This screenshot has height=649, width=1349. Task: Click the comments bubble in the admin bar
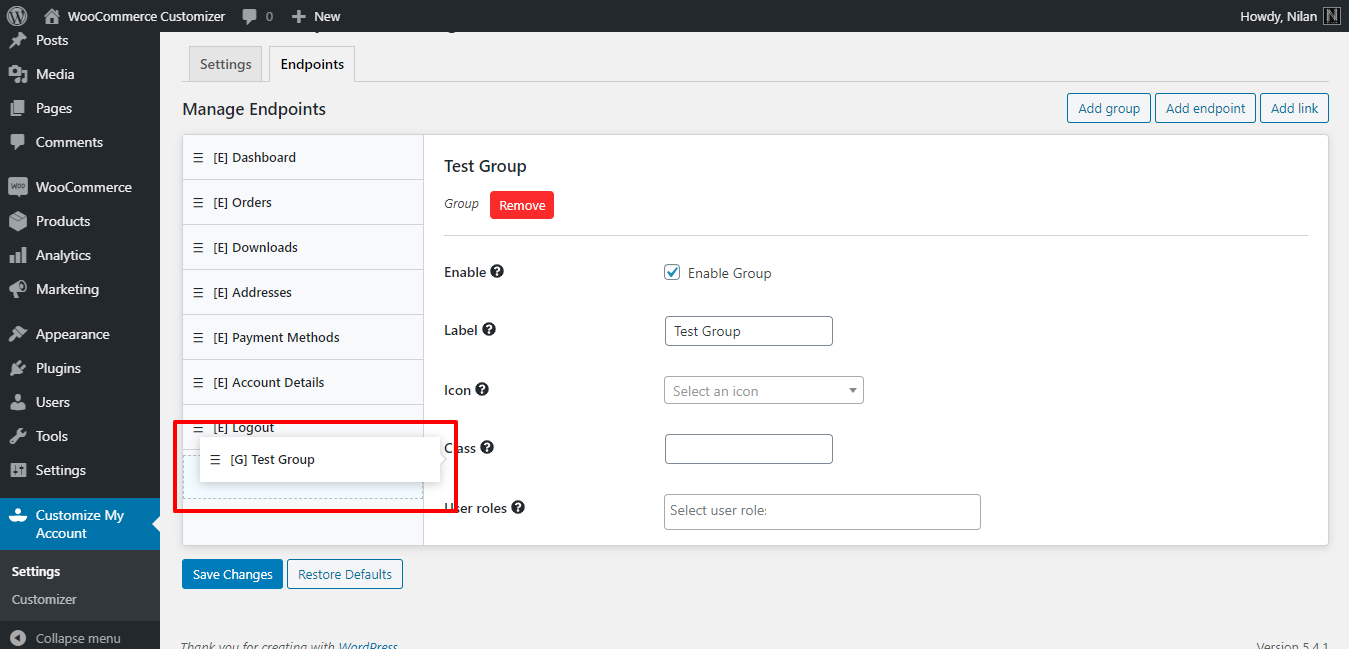coord(248,15)
